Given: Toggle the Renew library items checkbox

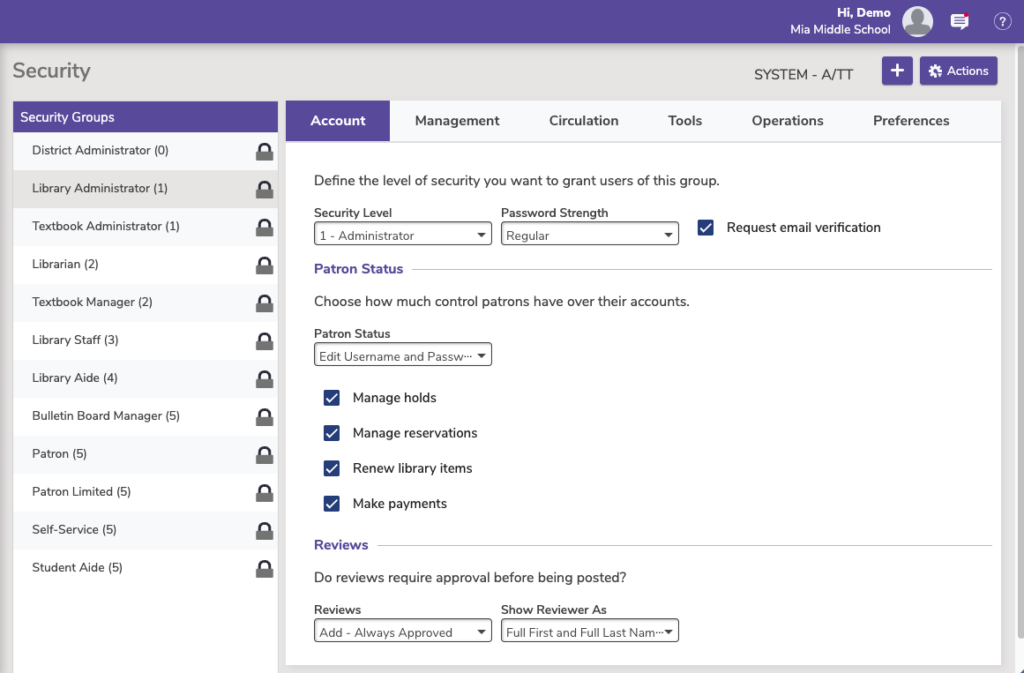Looking at the screenshot, I should point(332,469).
